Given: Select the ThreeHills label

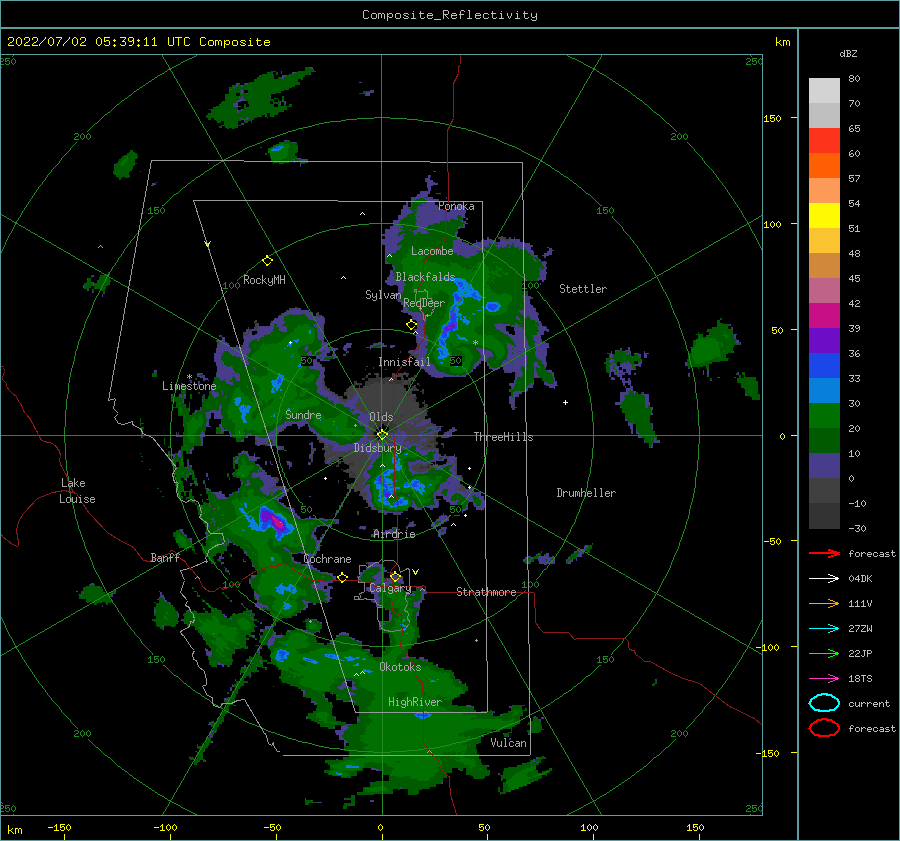Looking at the screenshot, I should tap(503, 437).
